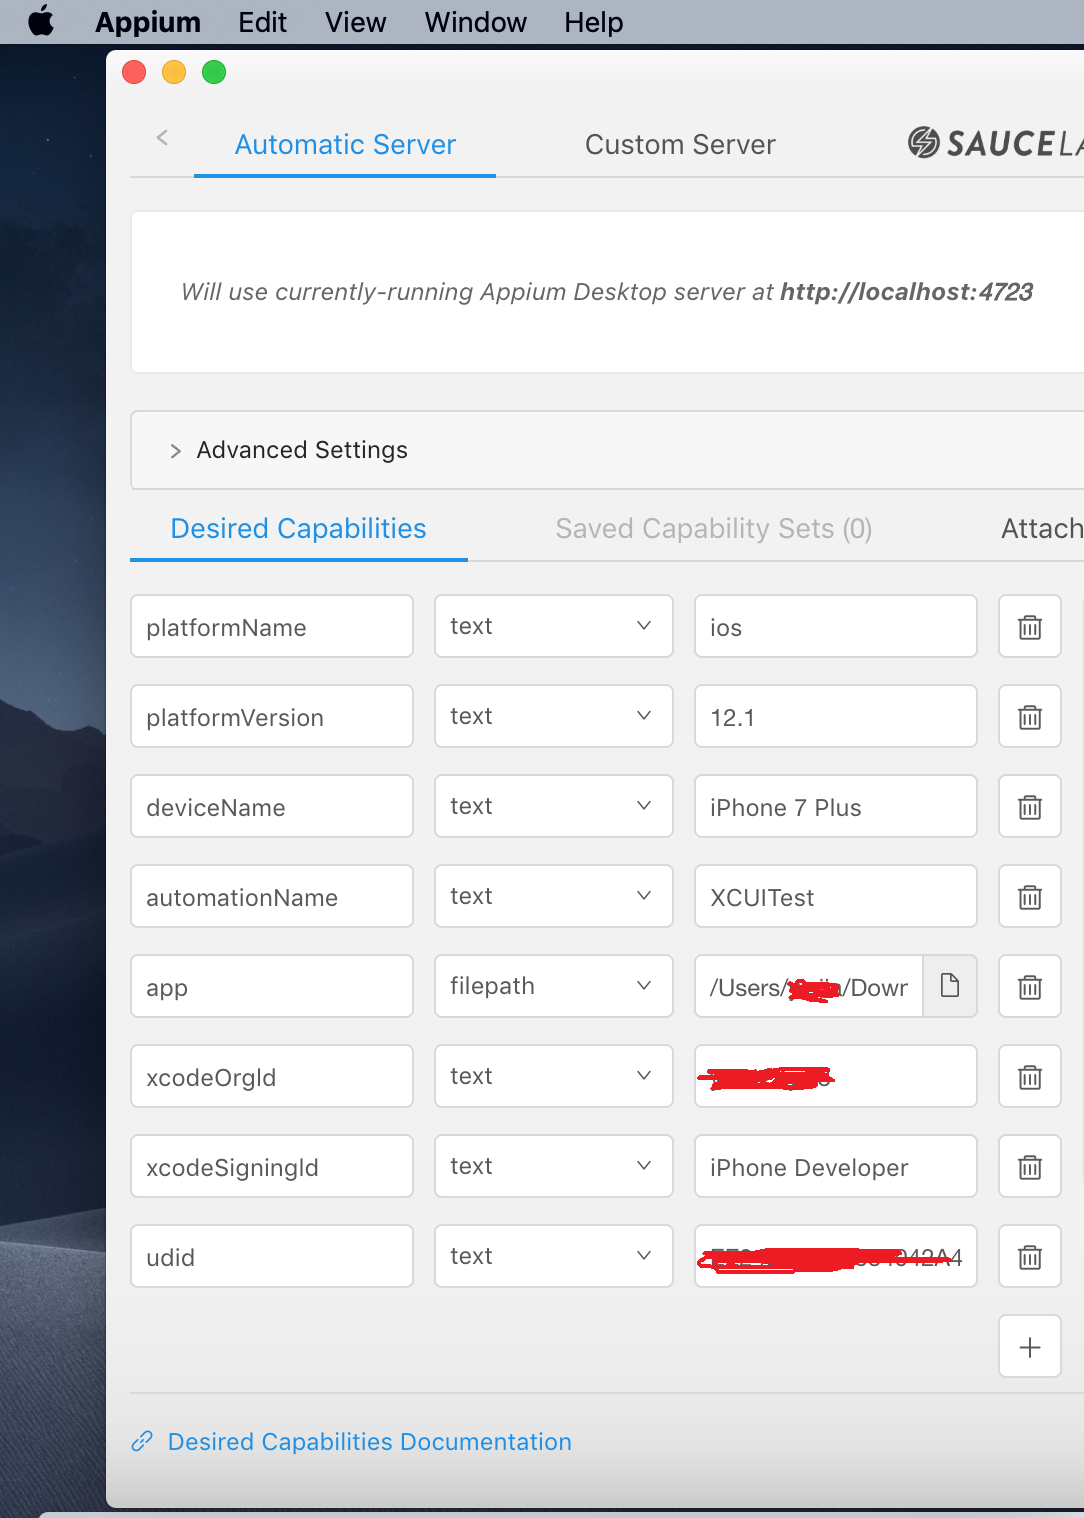Image resolution: width=1084 pixels, height=1518 pixels.
Task: Open the Help menu
Action: (x=593, y=22)
